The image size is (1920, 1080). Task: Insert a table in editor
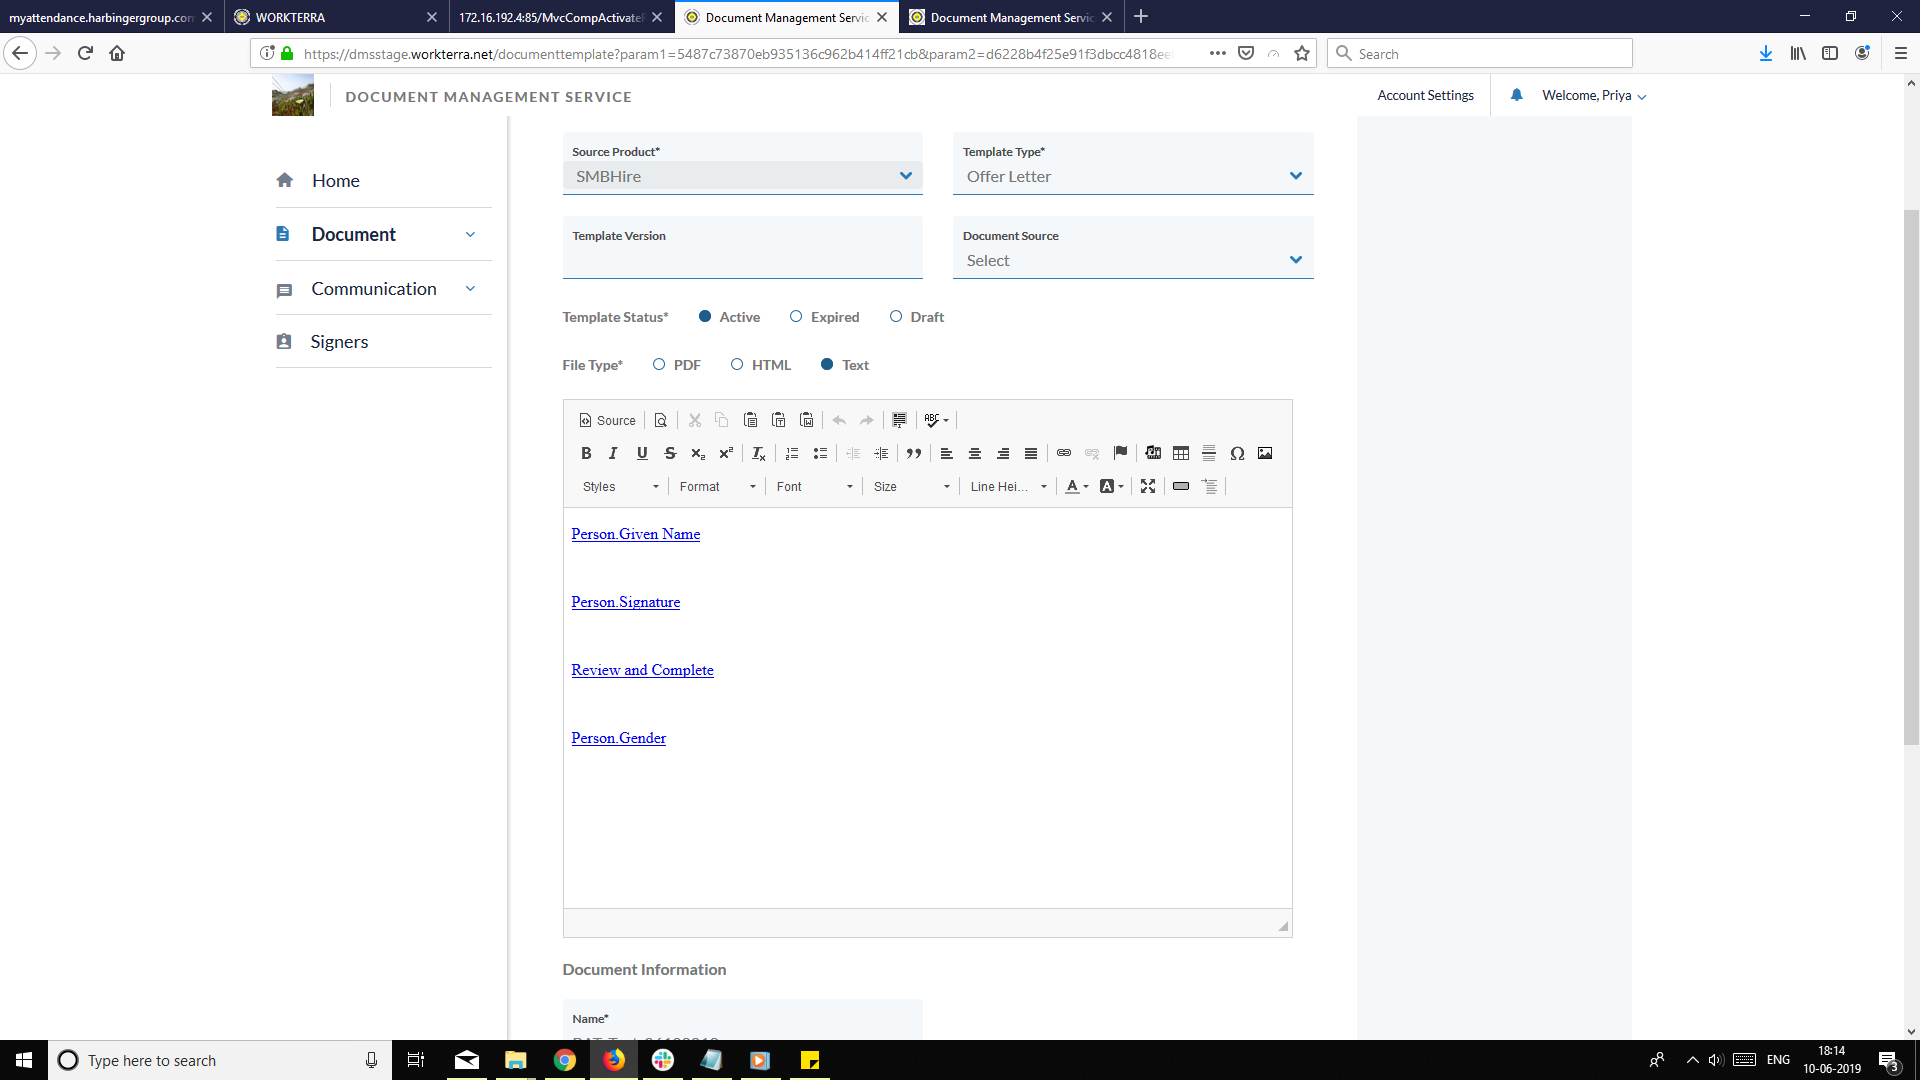coord(1180,453)
